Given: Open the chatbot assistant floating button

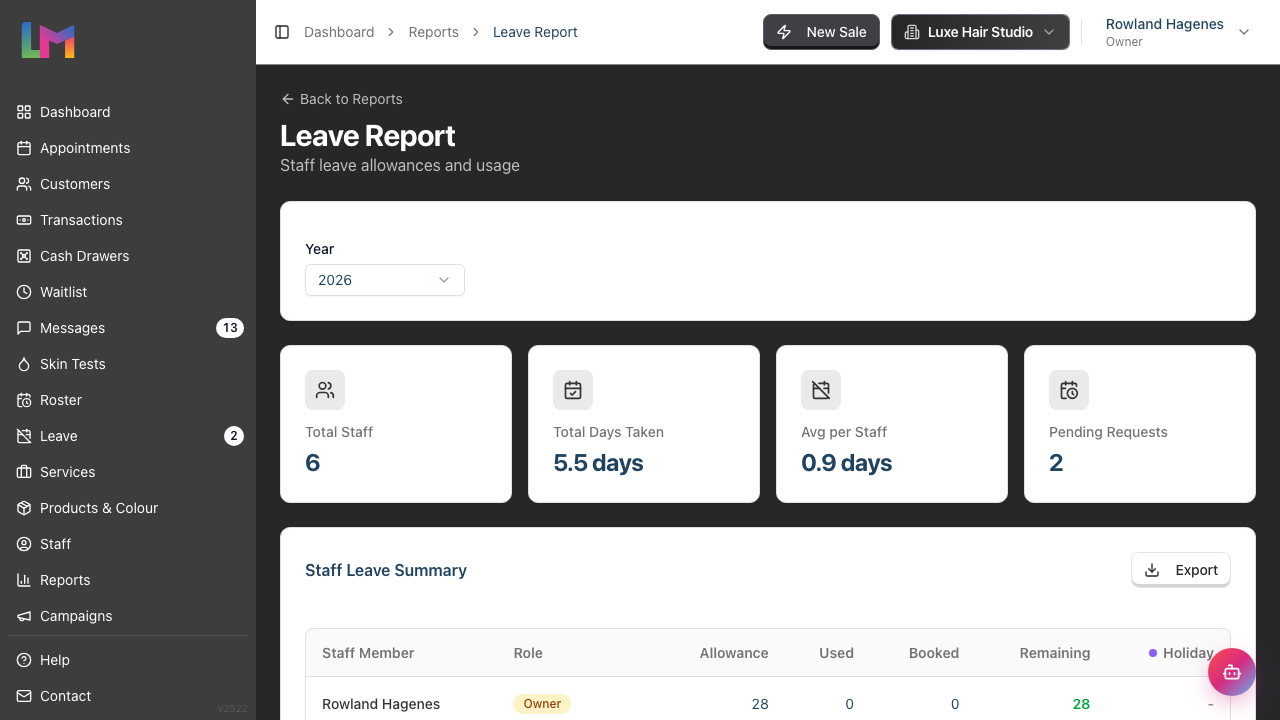Looking at the screenshot, I should (x=1231, y=672).
